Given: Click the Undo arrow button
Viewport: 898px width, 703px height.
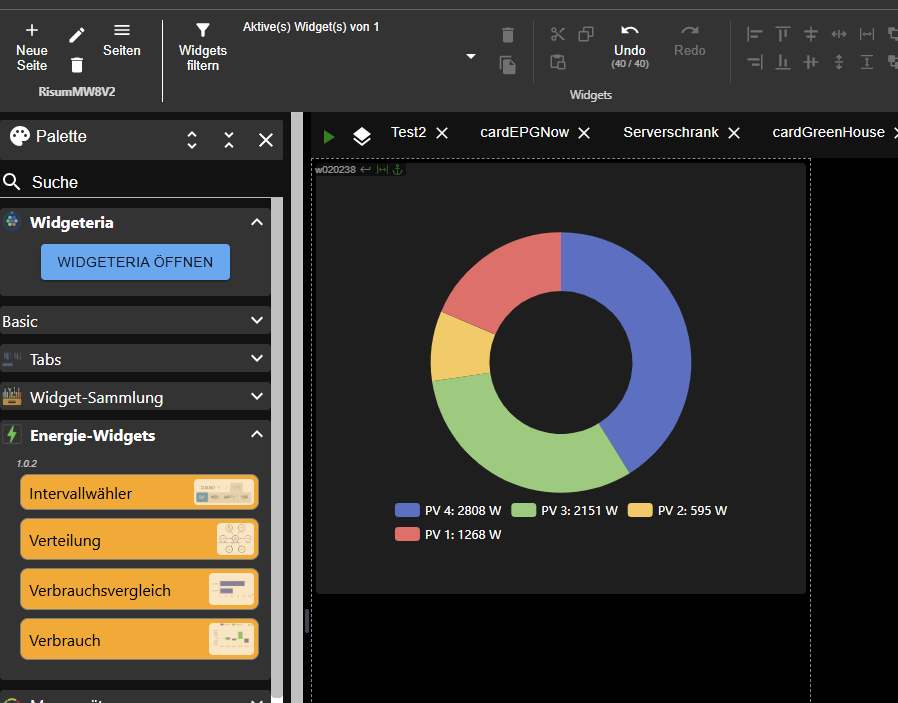Looking at the screenshot, I should [x=630, y=32].
